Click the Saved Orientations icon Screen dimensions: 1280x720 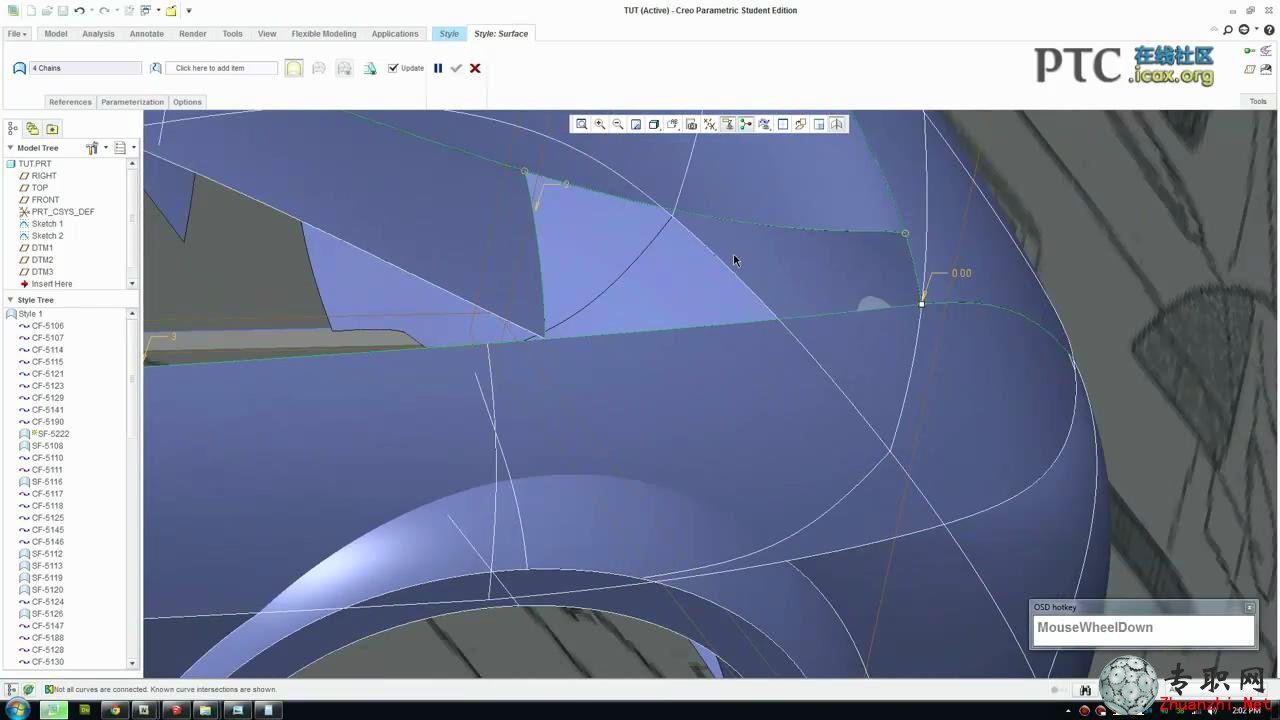click(672, 124)
